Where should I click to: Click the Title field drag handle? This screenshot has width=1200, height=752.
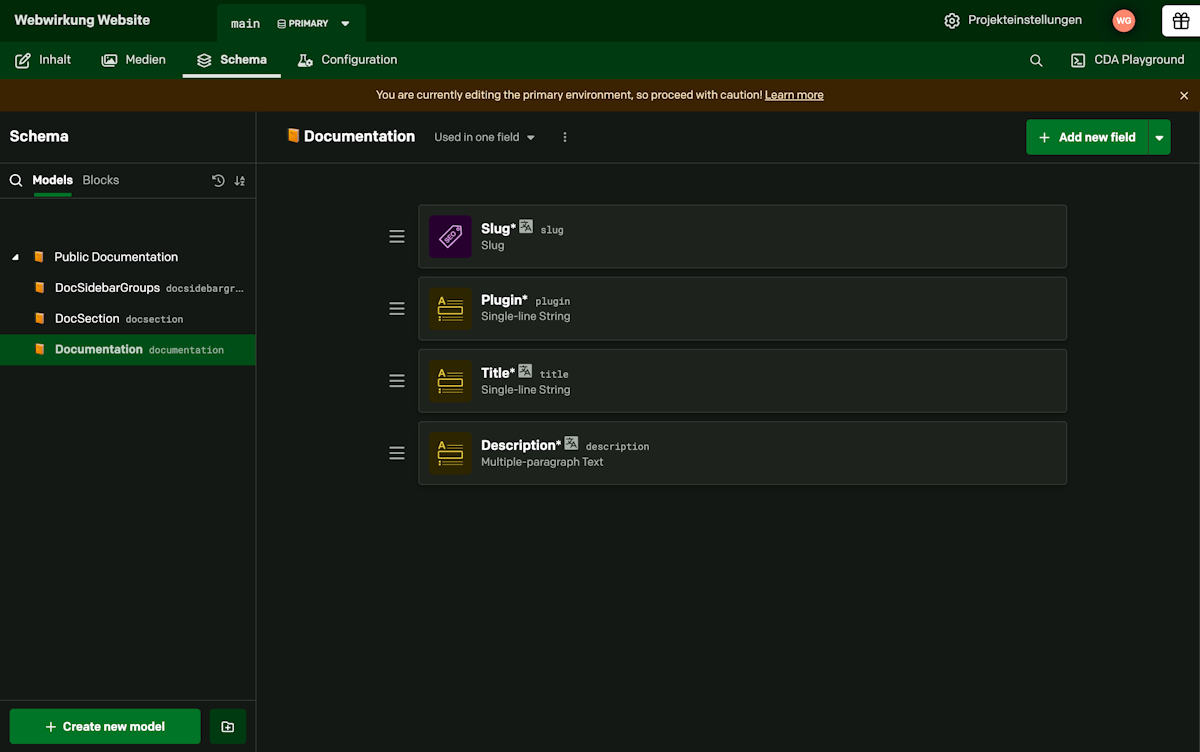coord(397,381)
